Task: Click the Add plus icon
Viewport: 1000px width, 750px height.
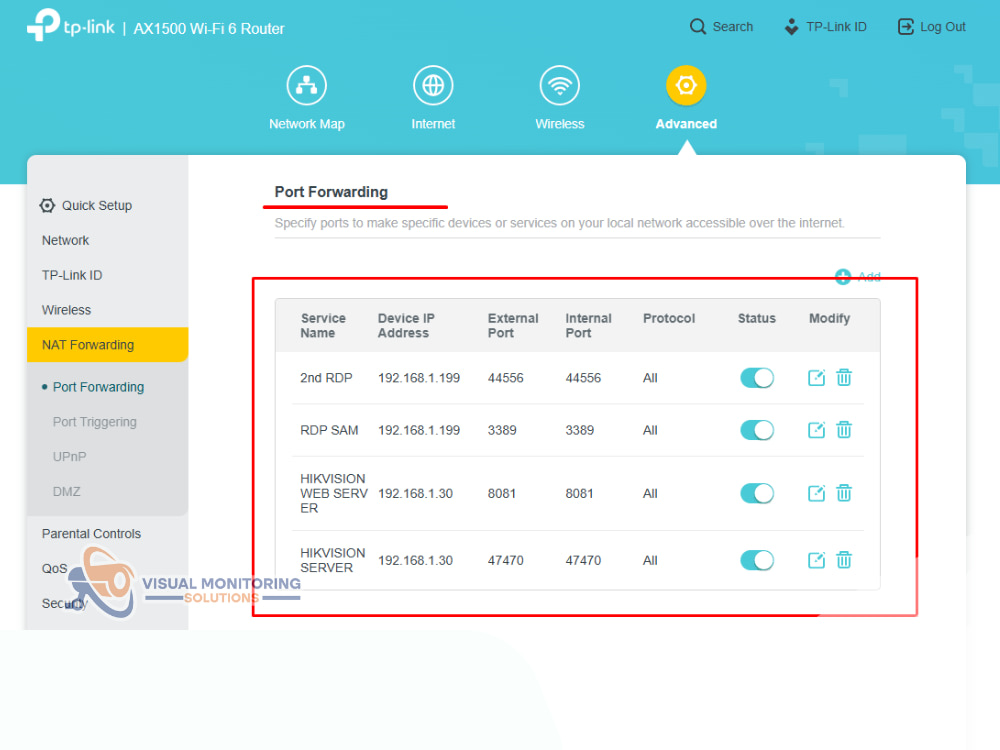Action: [842, 277]
